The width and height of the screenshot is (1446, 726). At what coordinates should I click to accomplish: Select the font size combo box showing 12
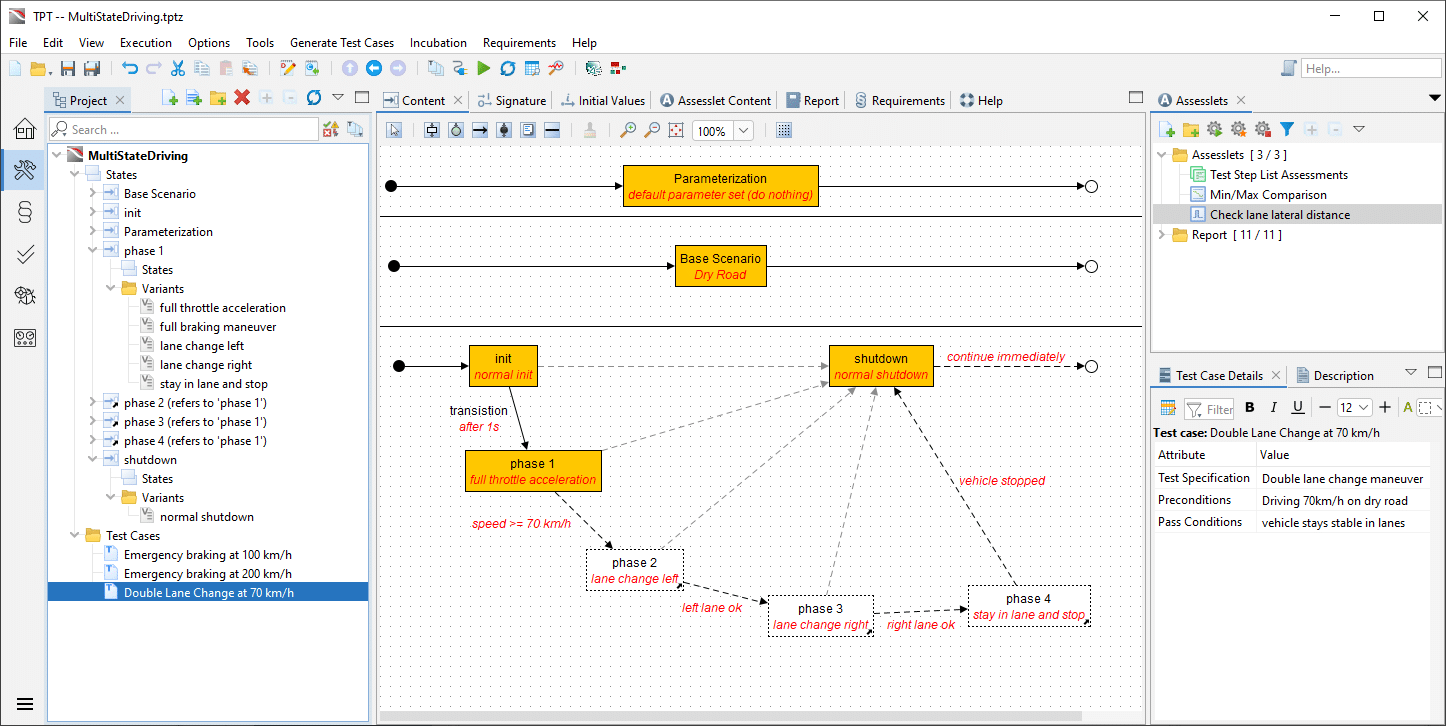[x=1355, y=407]
